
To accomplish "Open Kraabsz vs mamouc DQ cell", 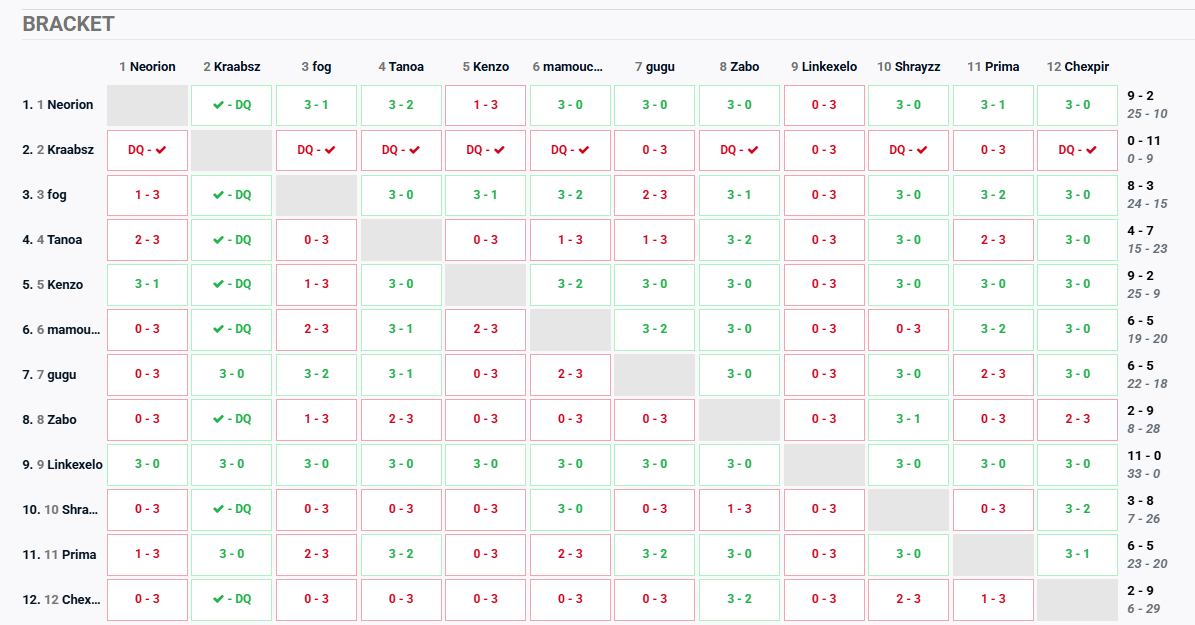I will tap(570, 150).
